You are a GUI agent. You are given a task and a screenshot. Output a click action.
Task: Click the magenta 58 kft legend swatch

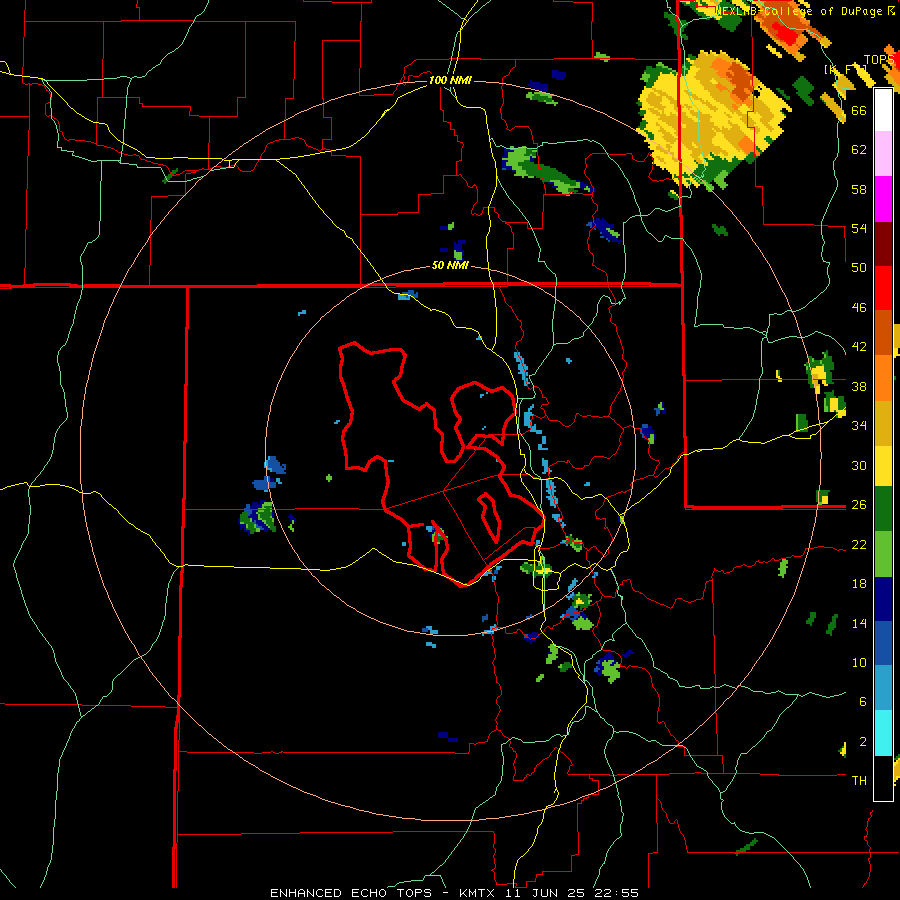(x=883, y=199)
